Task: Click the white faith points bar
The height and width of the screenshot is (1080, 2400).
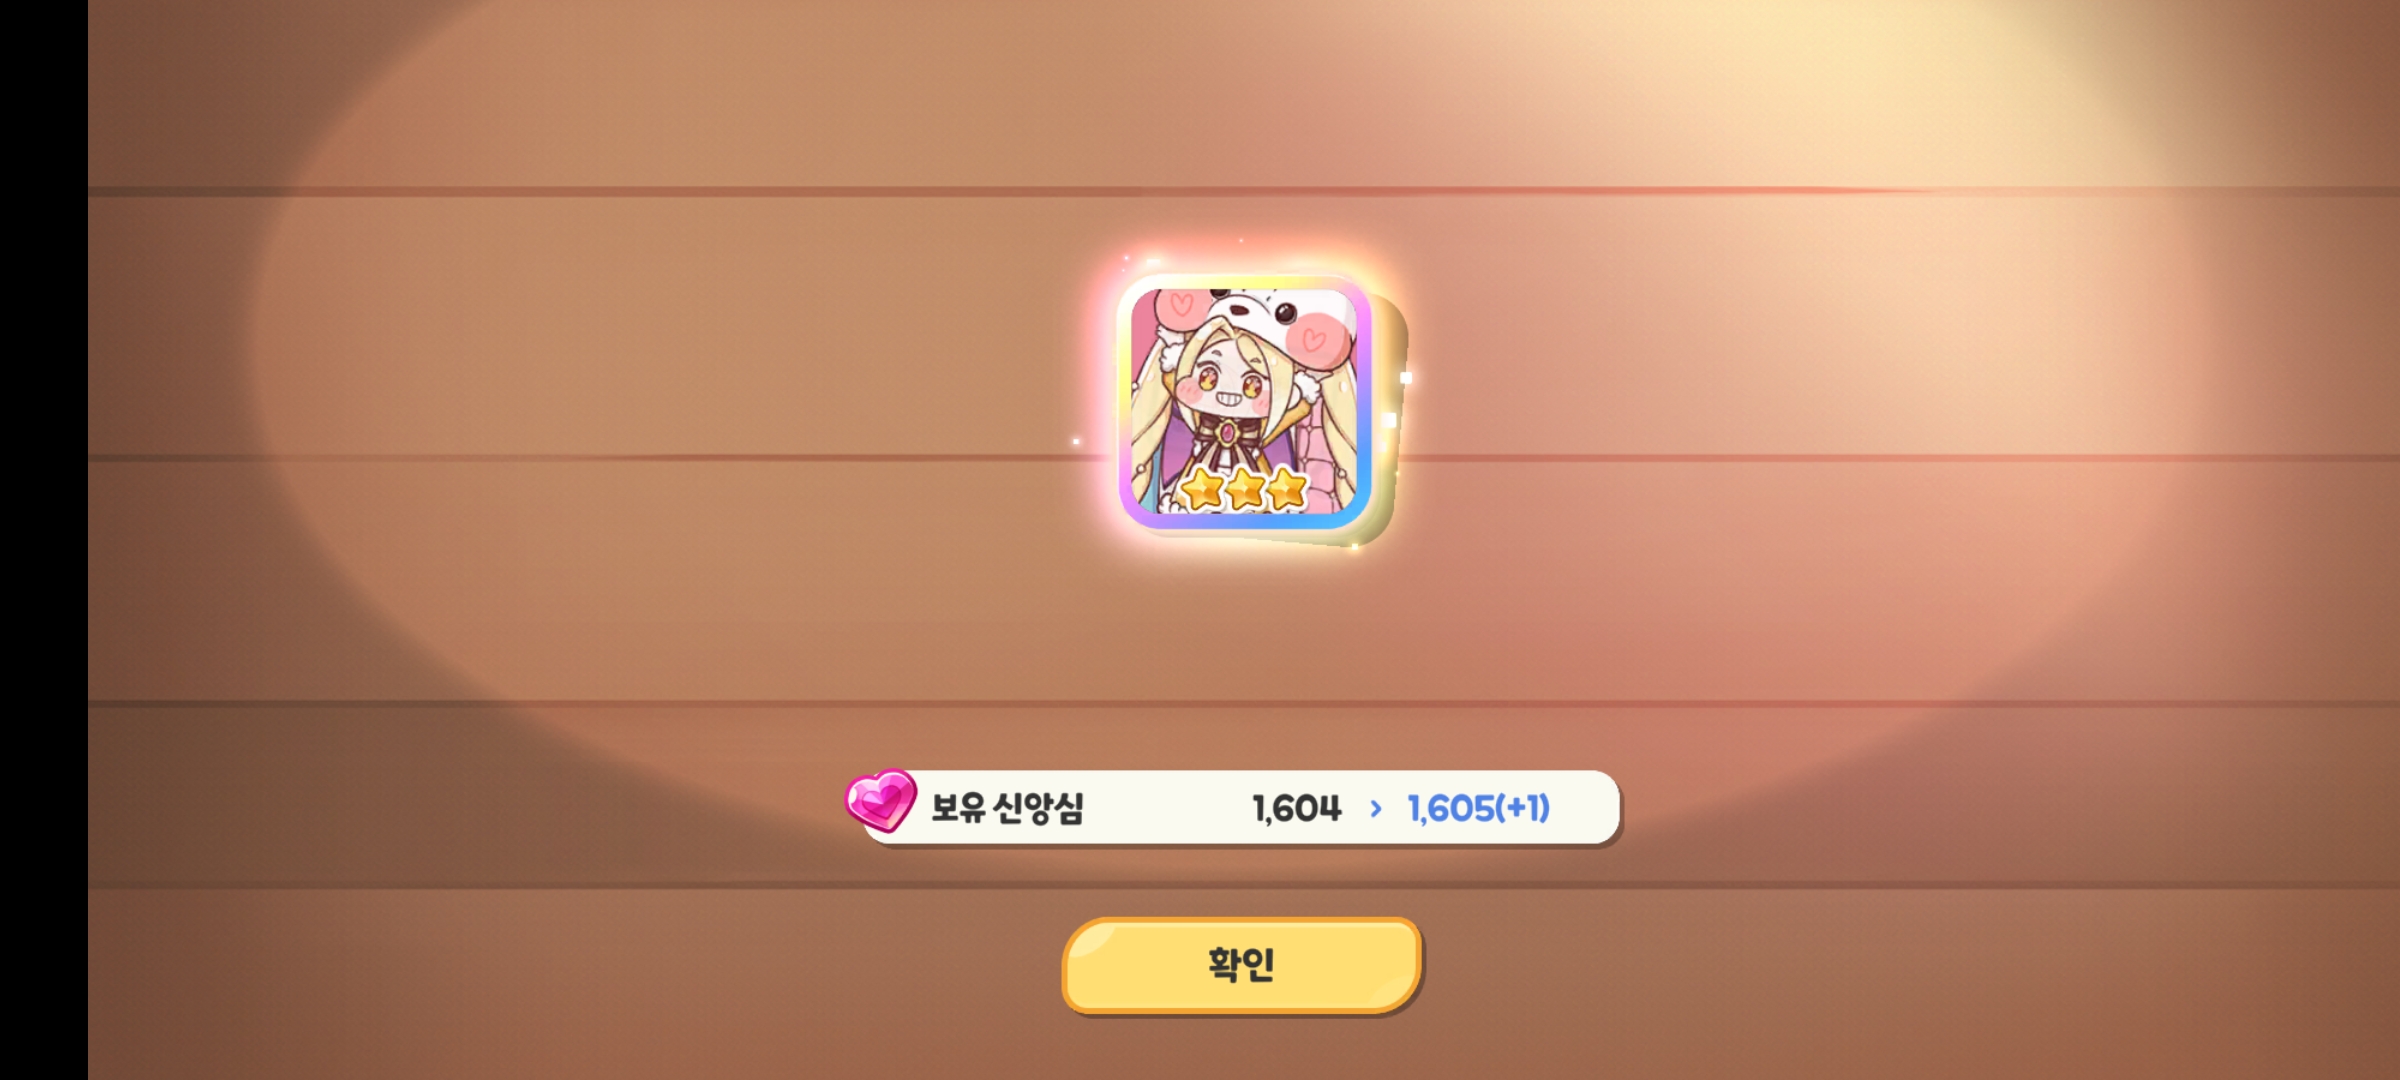Action: tap(1240, 808)
